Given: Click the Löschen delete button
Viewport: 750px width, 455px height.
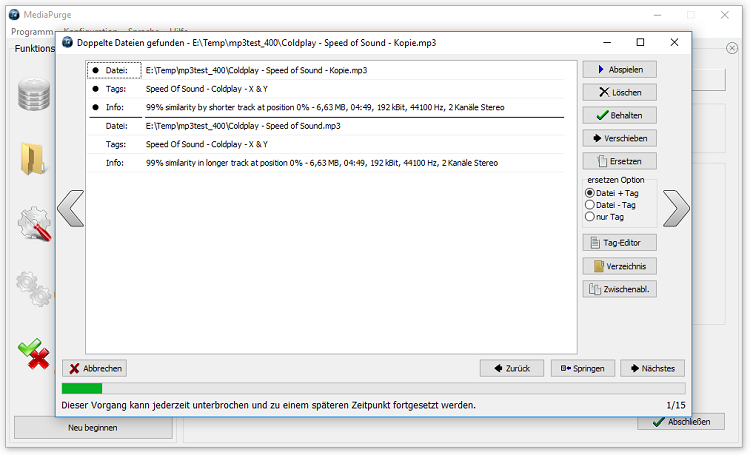Looking at the screenshot, I should click(619, 92).
